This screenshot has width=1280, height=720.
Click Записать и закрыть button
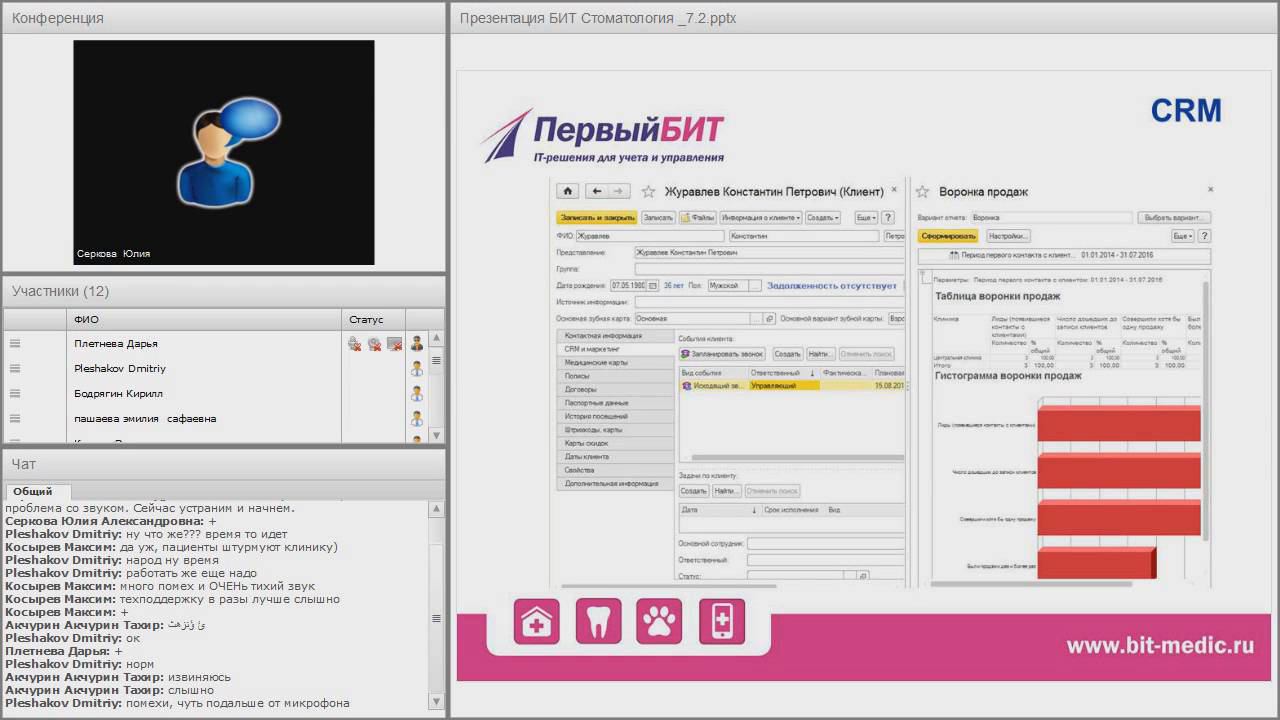[597, 217]
